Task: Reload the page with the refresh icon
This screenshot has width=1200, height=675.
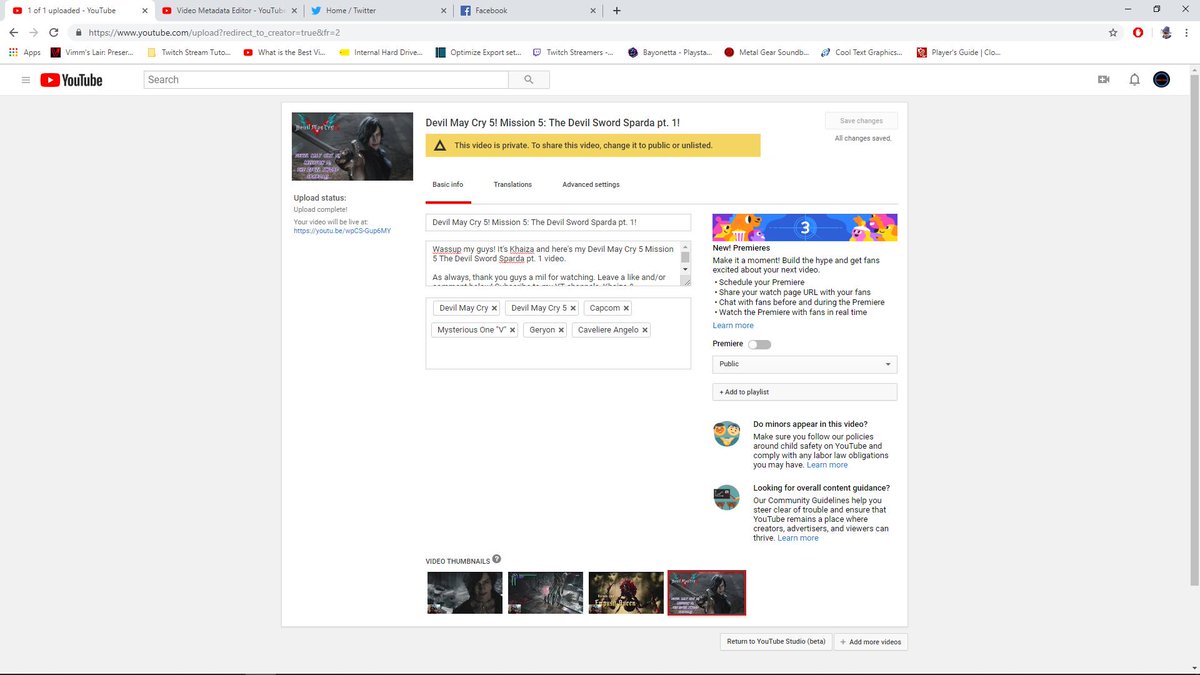Action: 55,32
